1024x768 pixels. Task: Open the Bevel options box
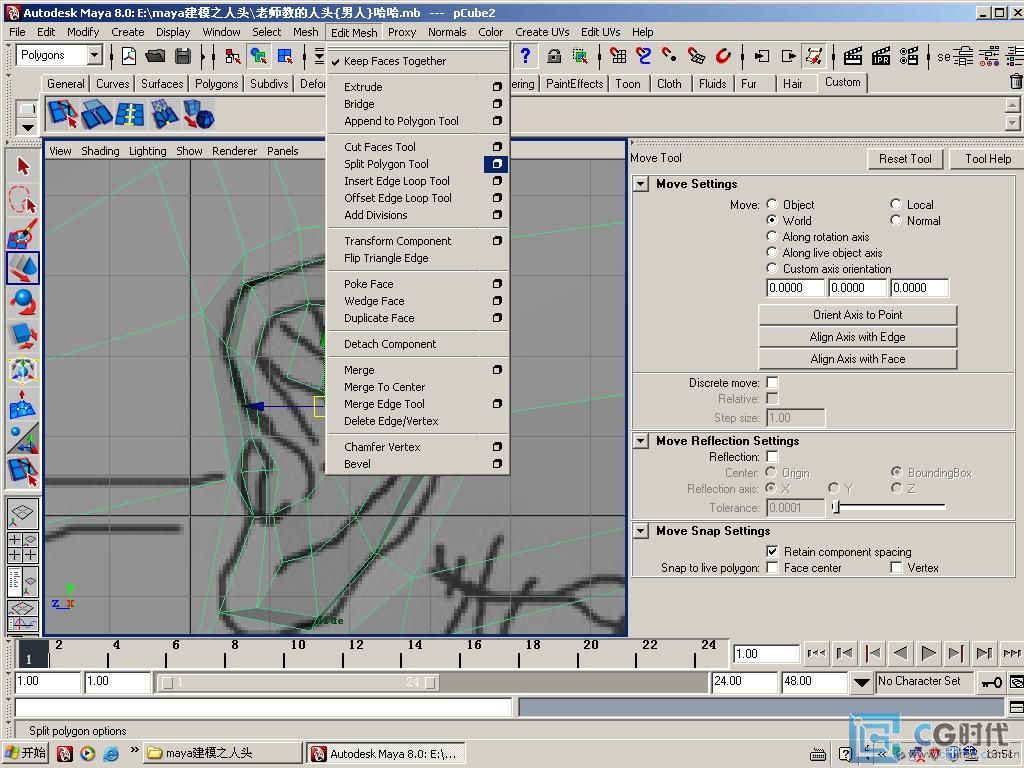click(497, 464)
